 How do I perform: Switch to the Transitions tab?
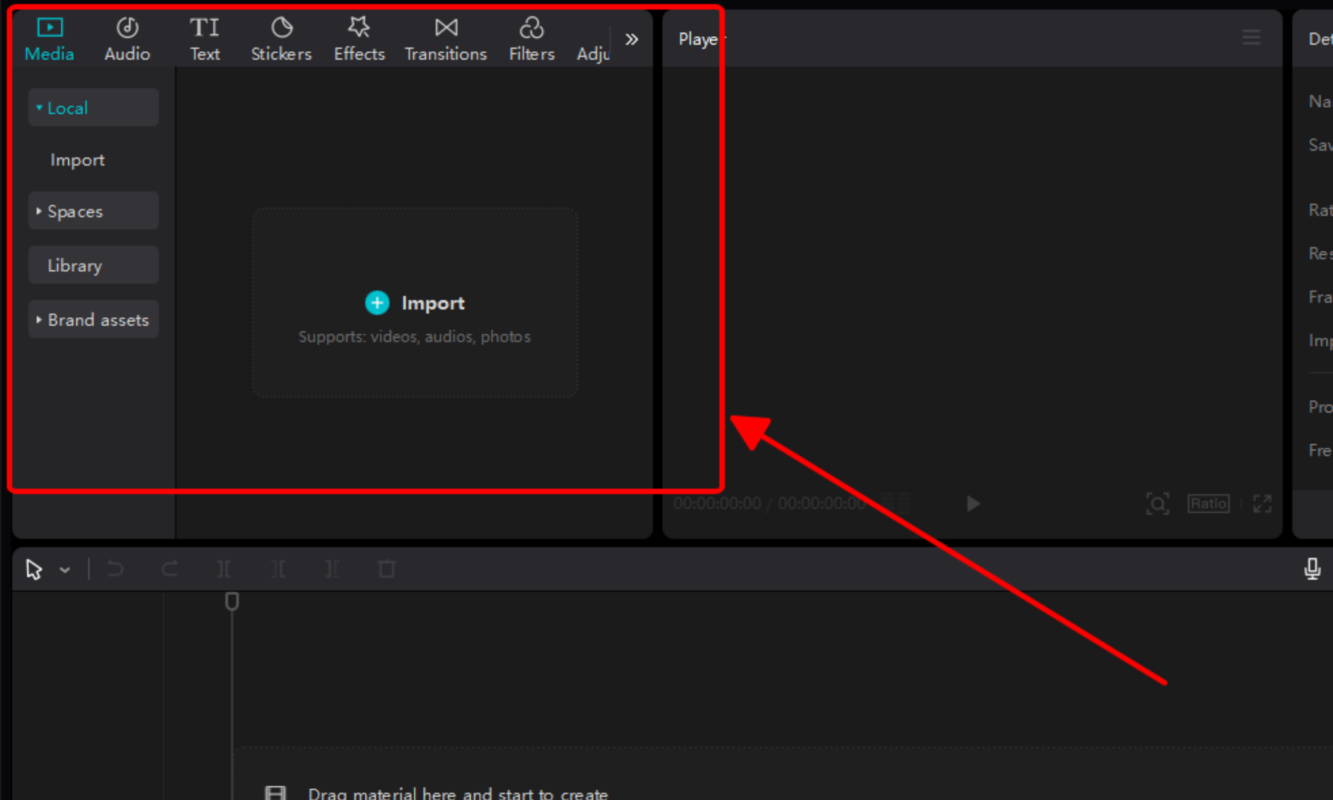point(445,40)
